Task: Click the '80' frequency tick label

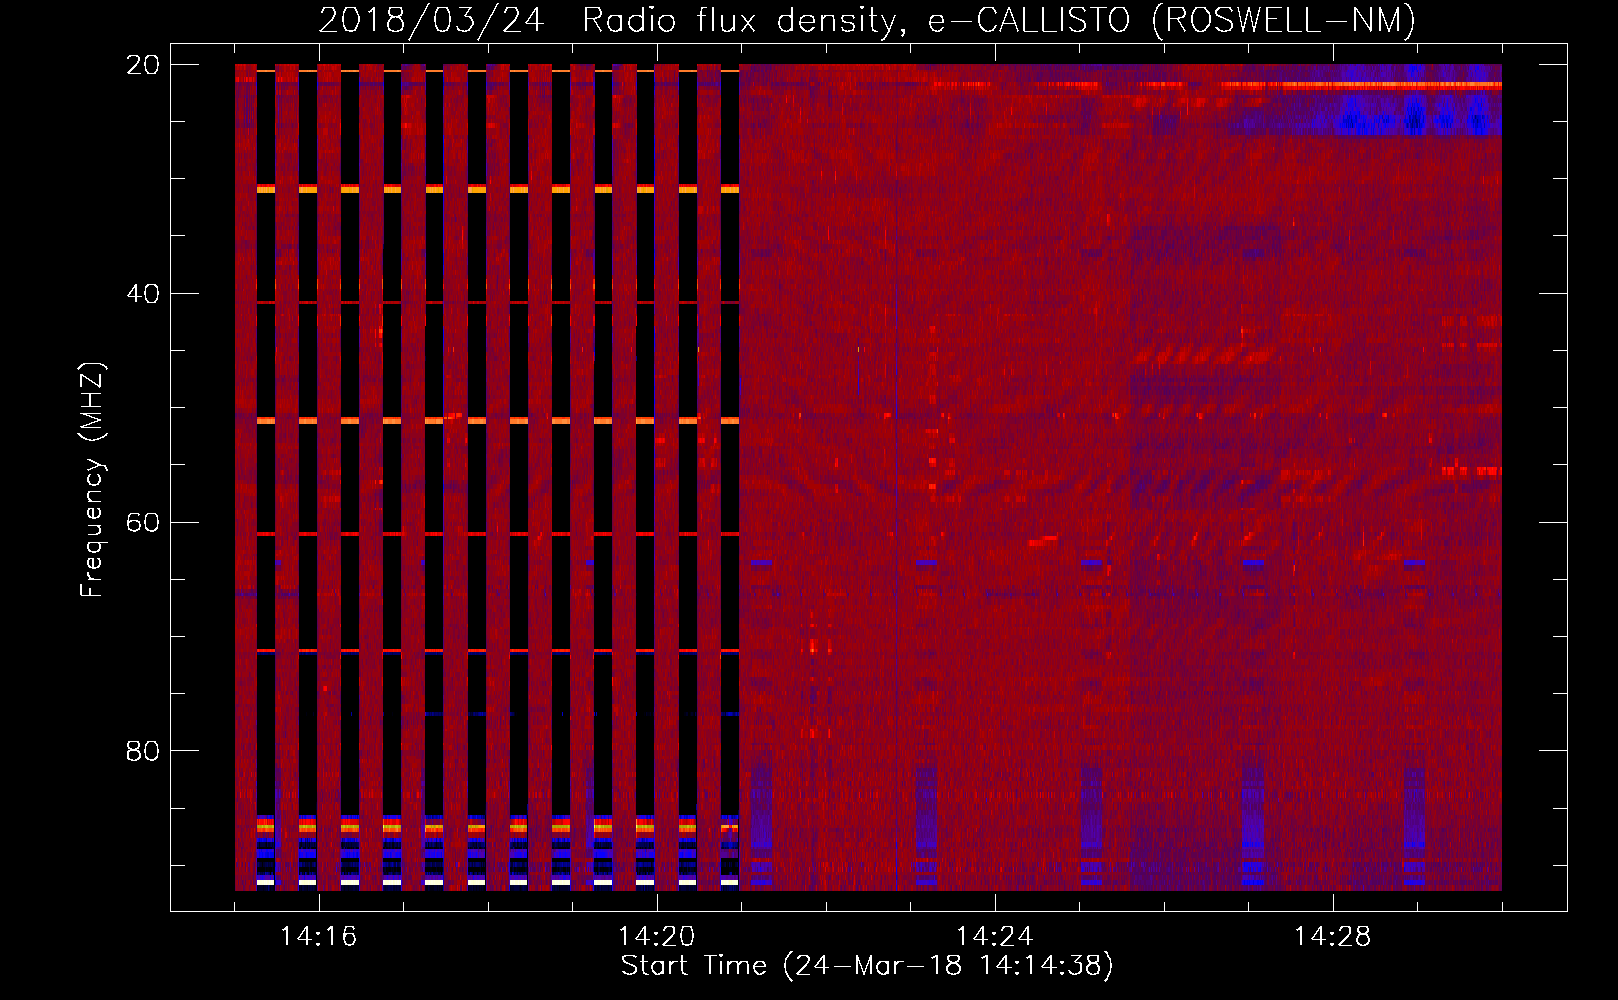Action: coord(143,751)
